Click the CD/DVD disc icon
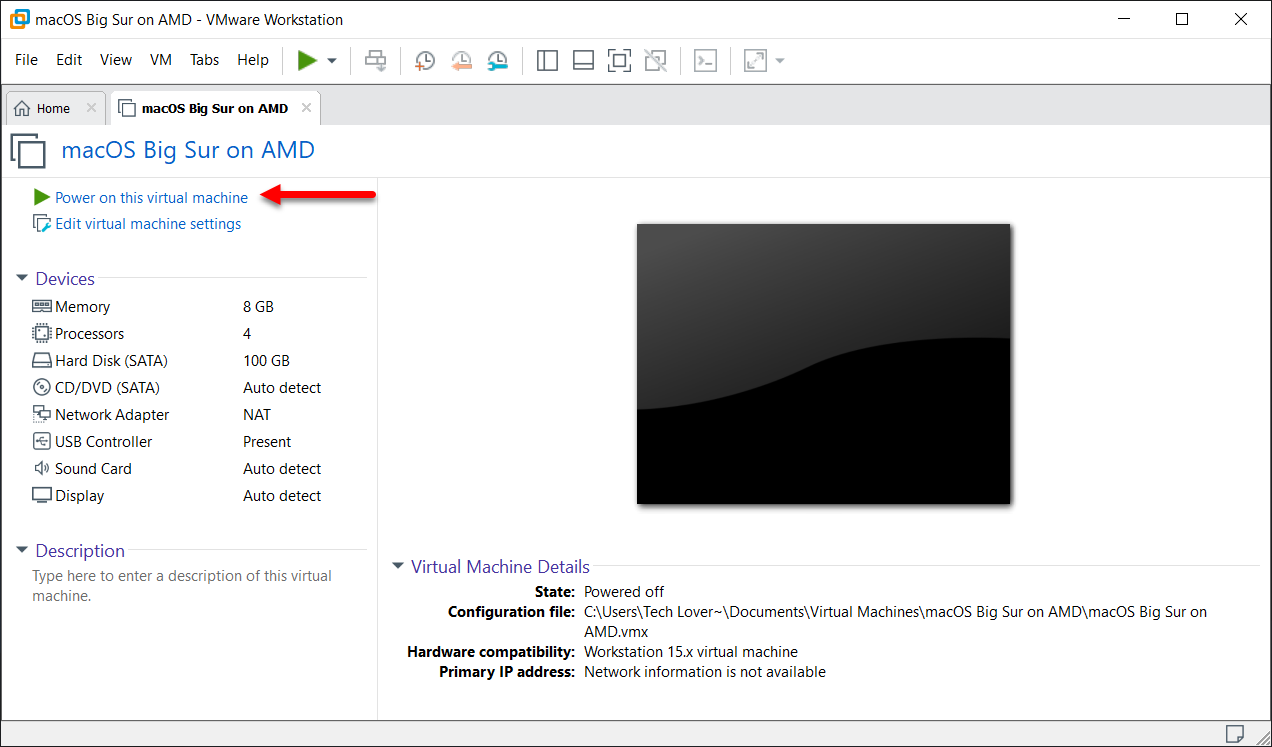 tap(42, 388)
